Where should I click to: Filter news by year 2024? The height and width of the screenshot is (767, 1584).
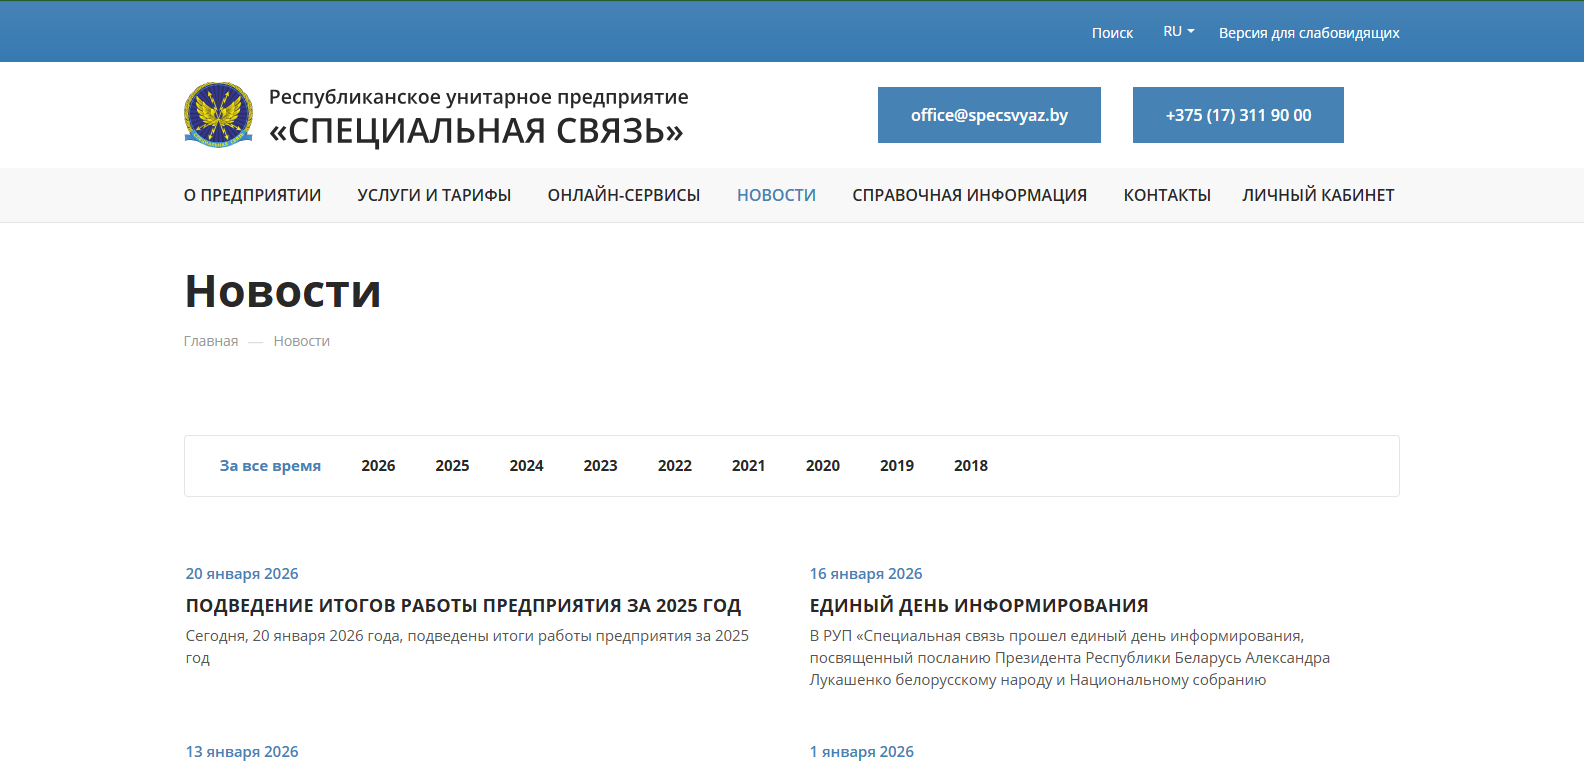(526, 466)
